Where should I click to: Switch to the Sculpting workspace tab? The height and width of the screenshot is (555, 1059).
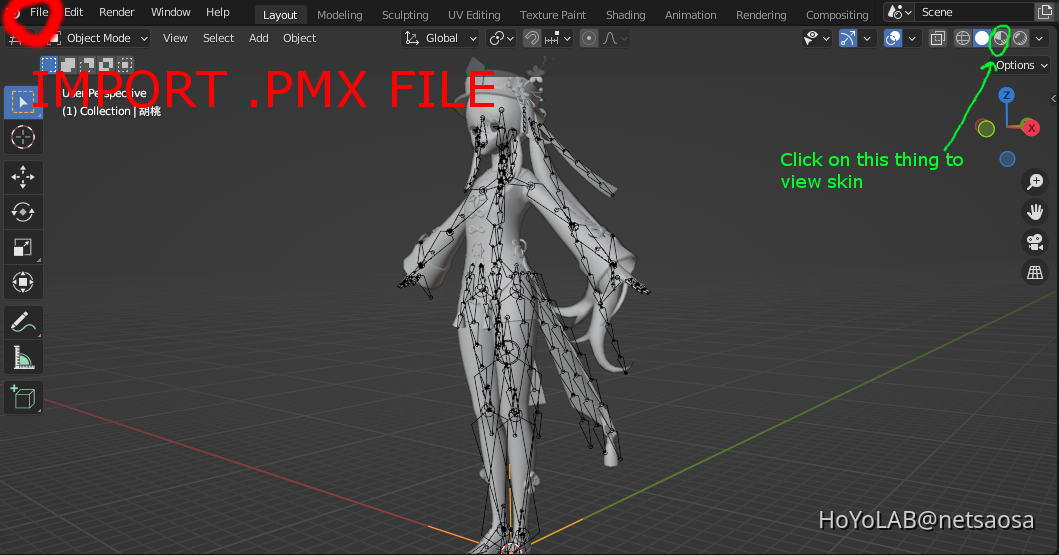tap(404, 15)
